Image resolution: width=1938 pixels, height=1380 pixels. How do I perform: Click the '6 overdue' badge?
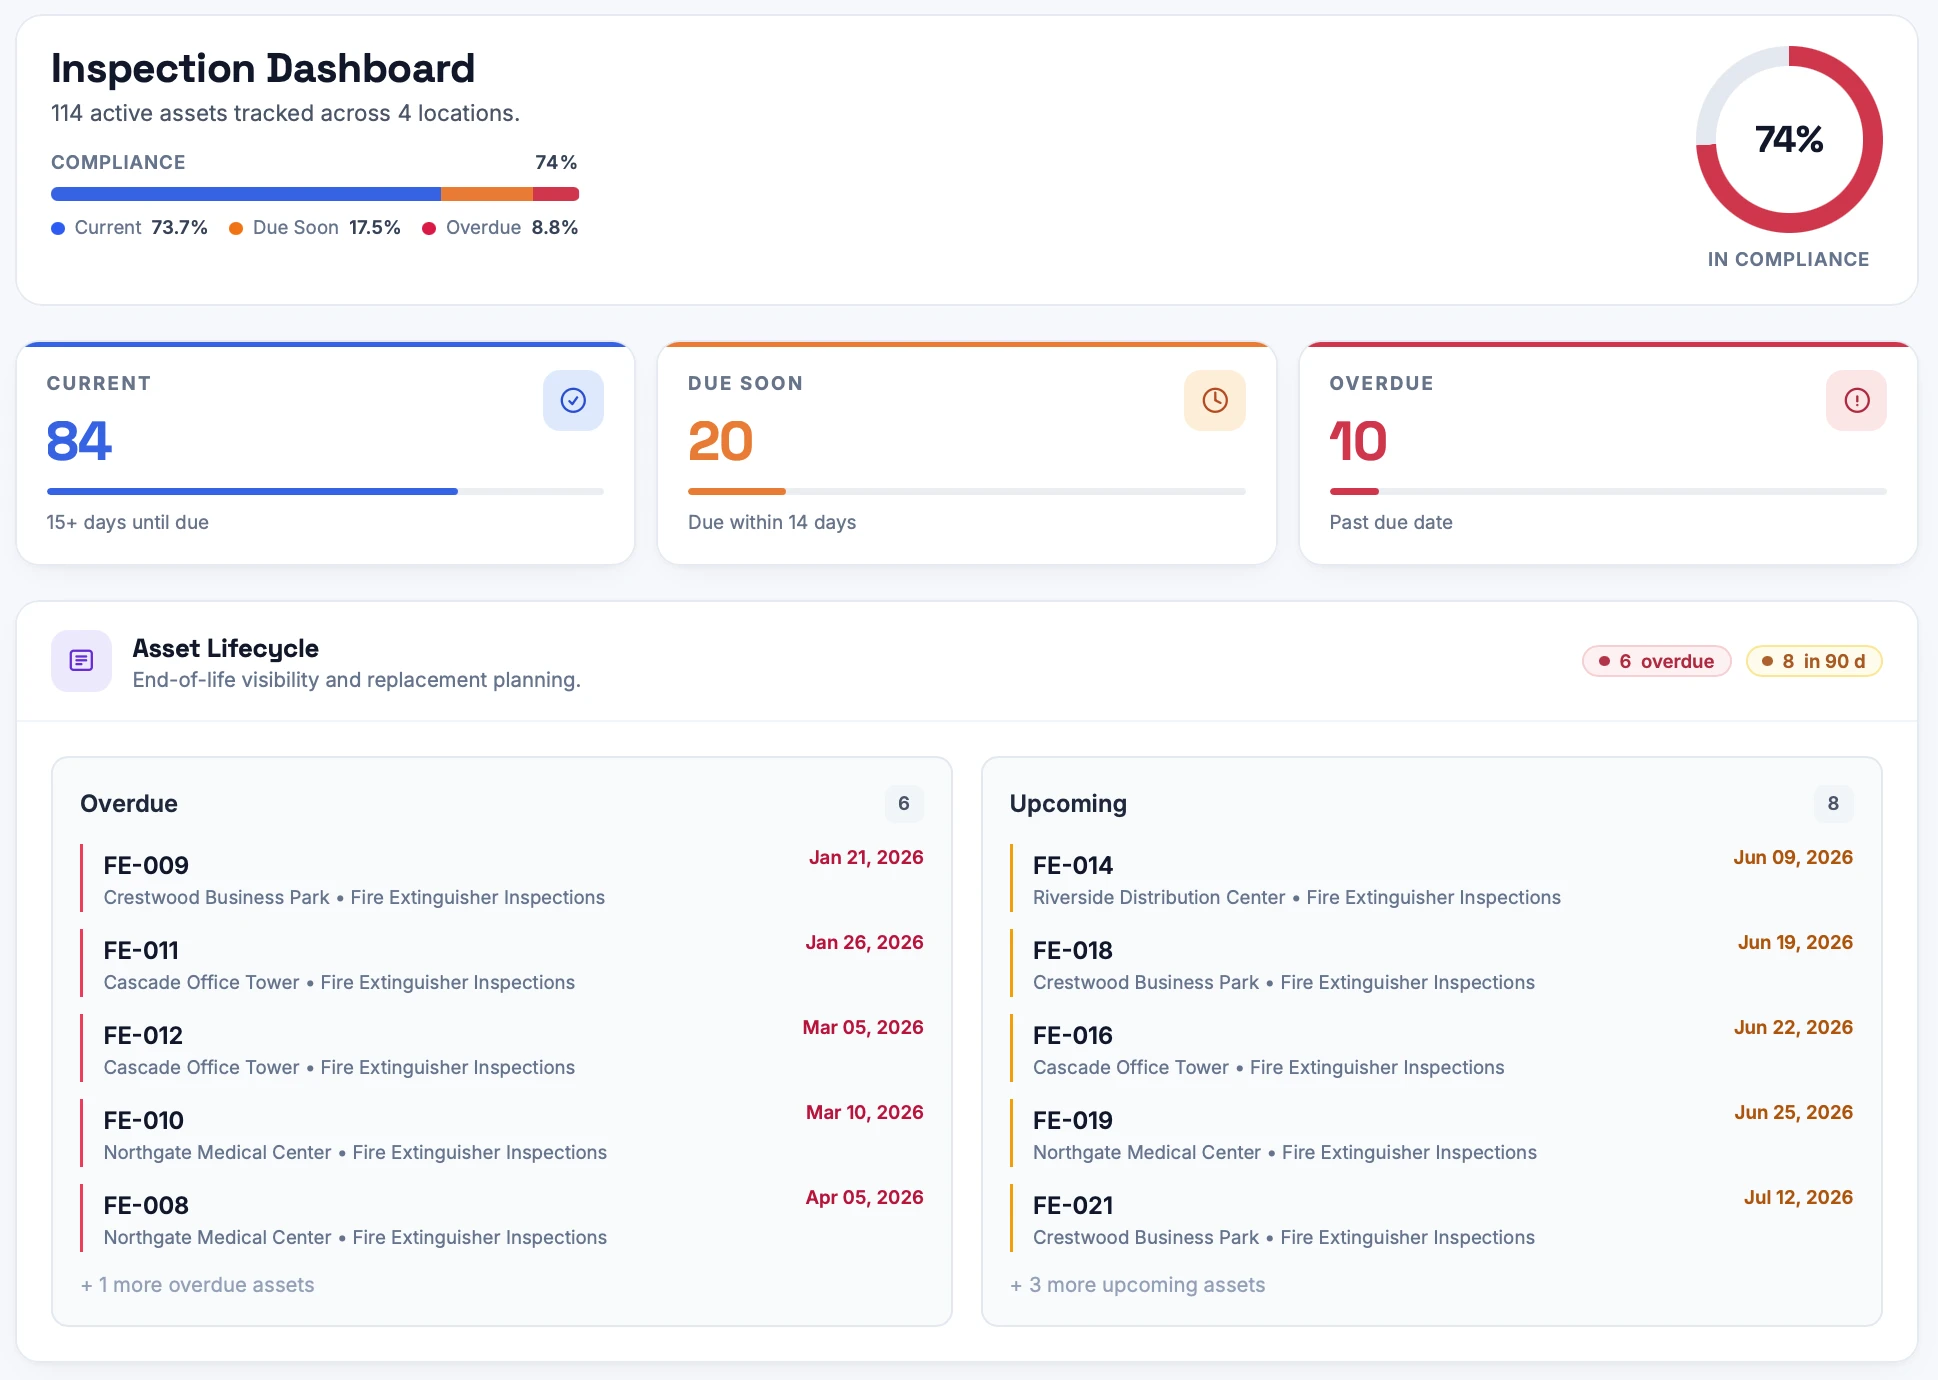[x=1657, y=661]
